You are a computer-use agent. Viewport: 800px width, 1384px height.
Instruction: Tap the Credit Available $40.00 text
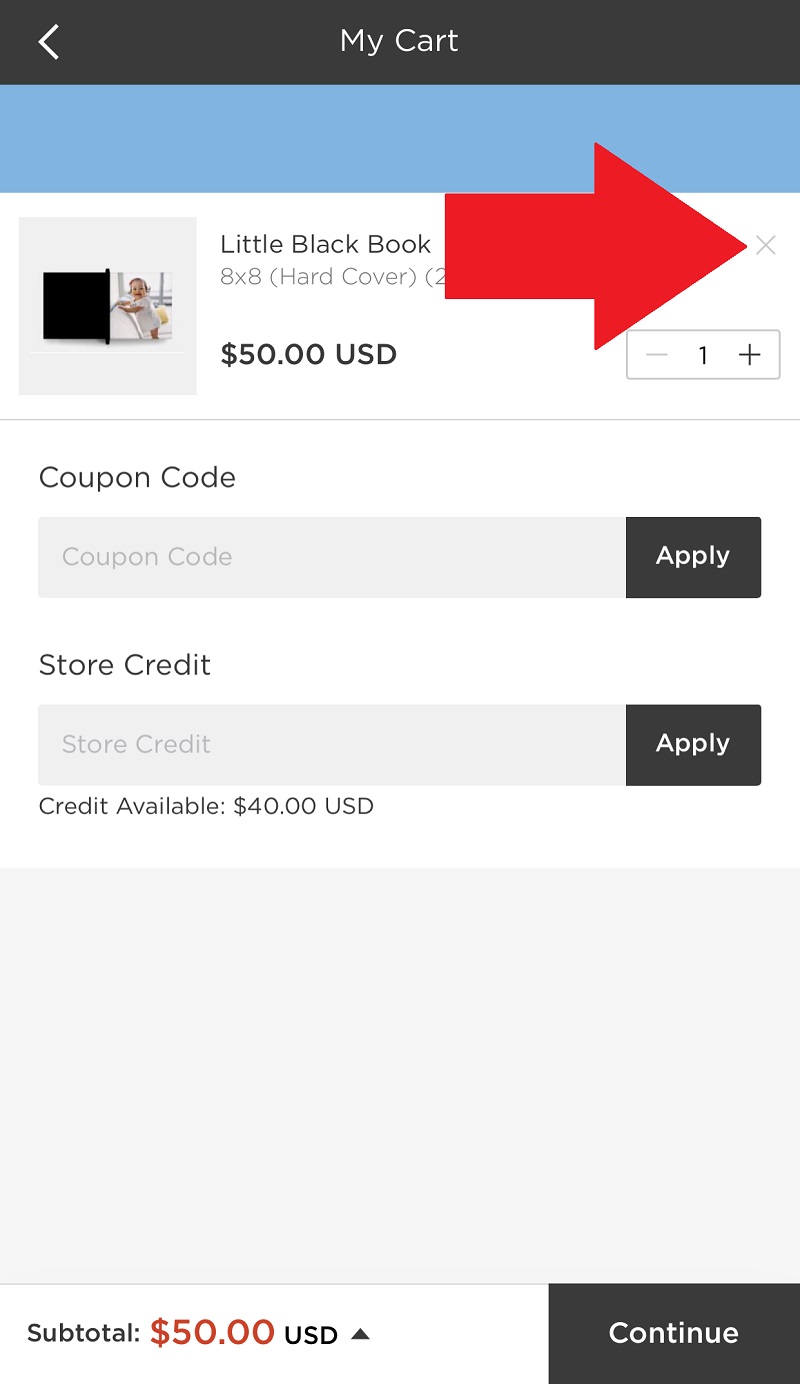coord(206,806)
